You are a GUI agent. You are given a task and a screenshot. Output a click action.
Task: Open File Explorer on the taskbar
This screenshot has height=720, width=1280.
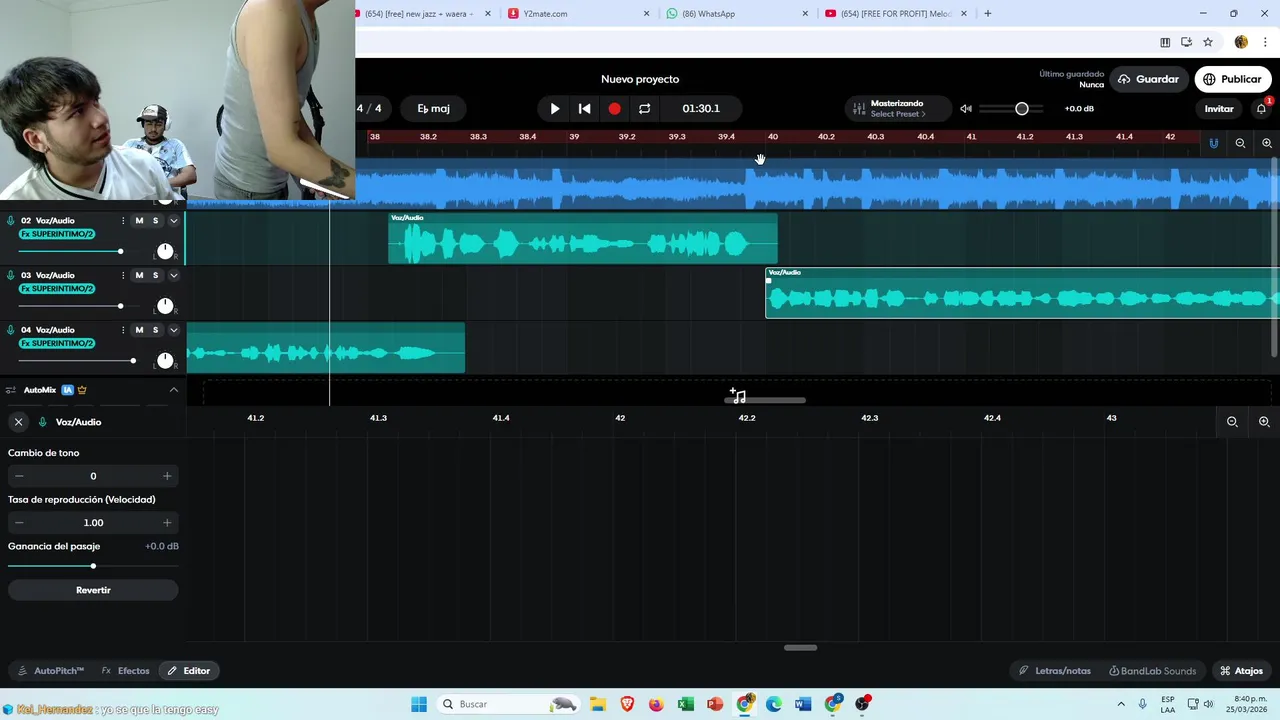click(597, 704)
